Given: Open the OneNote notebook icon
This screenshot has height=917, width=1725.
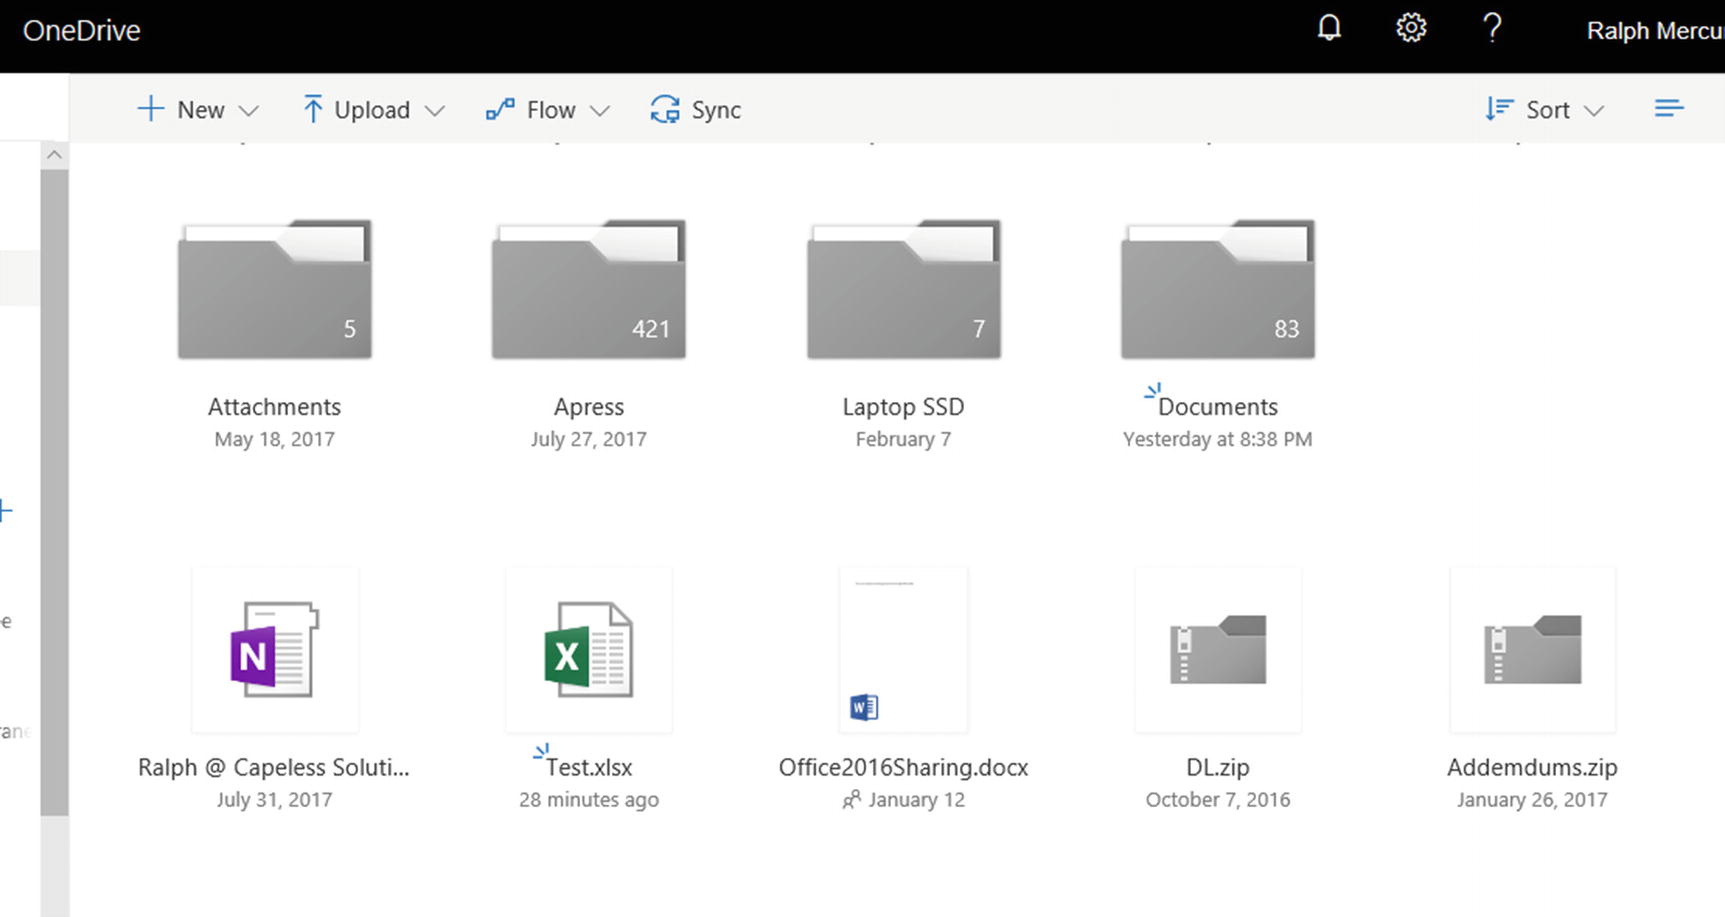Looking at the screenshot, I should pos(275,650).
